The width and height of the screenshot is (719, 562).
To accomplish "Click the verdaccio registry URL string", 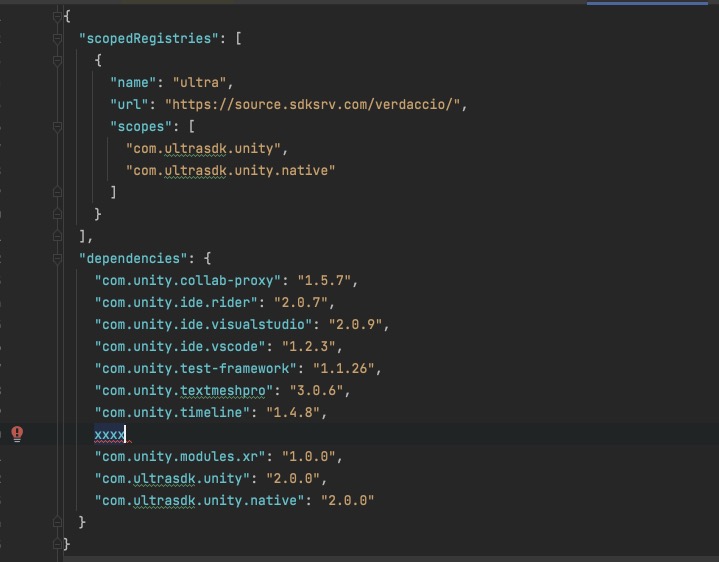I will coord(316,104).
